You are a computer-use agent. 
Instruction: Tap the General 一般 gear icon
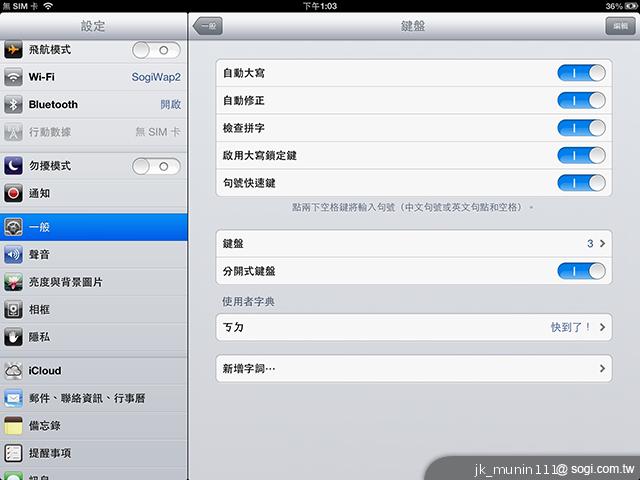(13, 227)
